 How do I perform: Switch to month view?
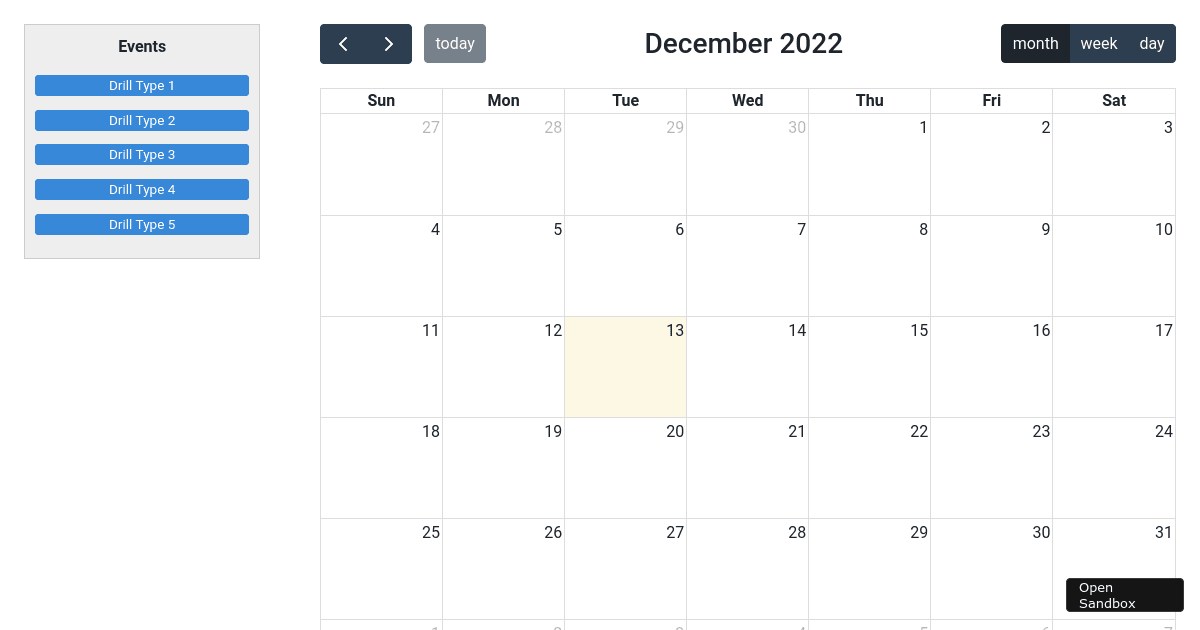1035,44
